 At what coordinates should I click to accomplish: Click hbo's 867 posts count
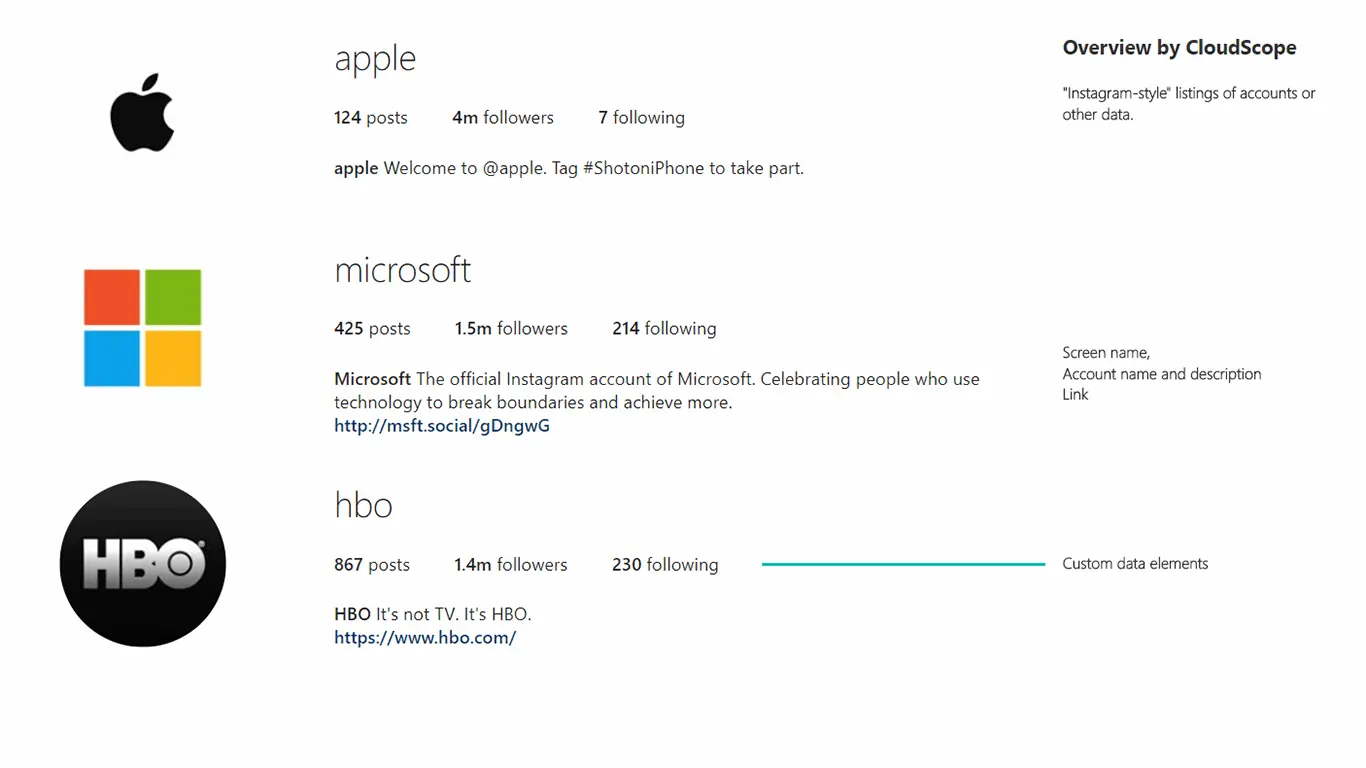click(372, 565)
